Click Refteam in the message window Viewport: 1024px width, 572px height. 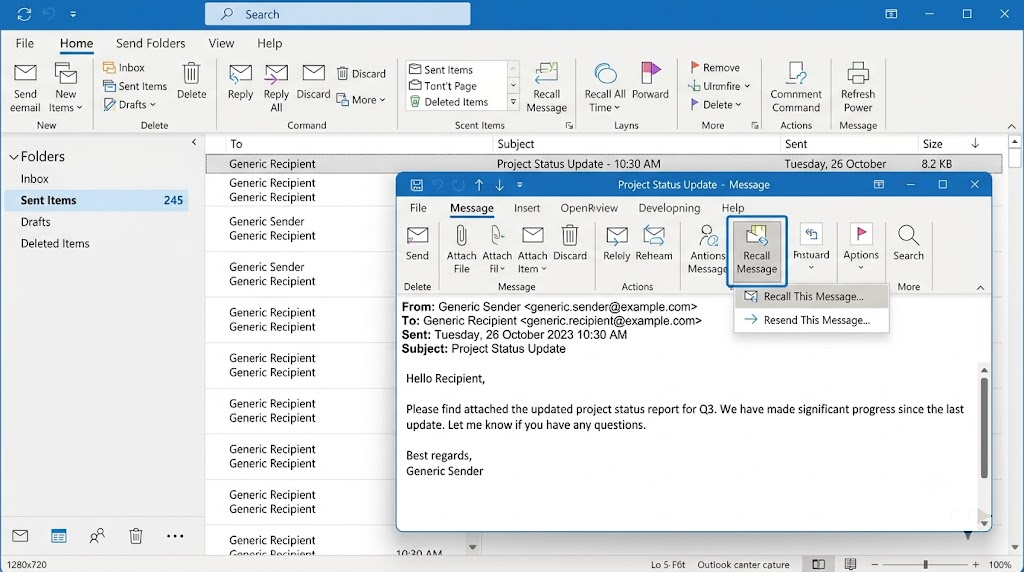(654, 243)
